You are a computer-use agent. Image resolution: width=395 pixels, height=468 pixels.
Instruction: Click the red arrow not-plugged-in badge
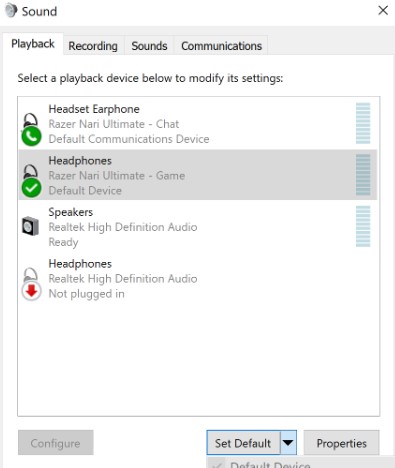tap(31, 291)
